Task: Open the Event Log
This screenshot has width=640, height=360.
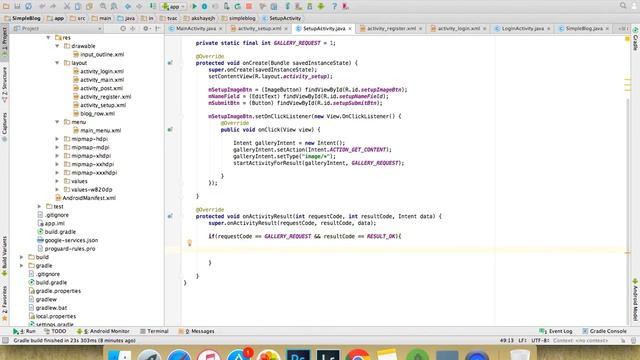Action: tap(556, 331)
